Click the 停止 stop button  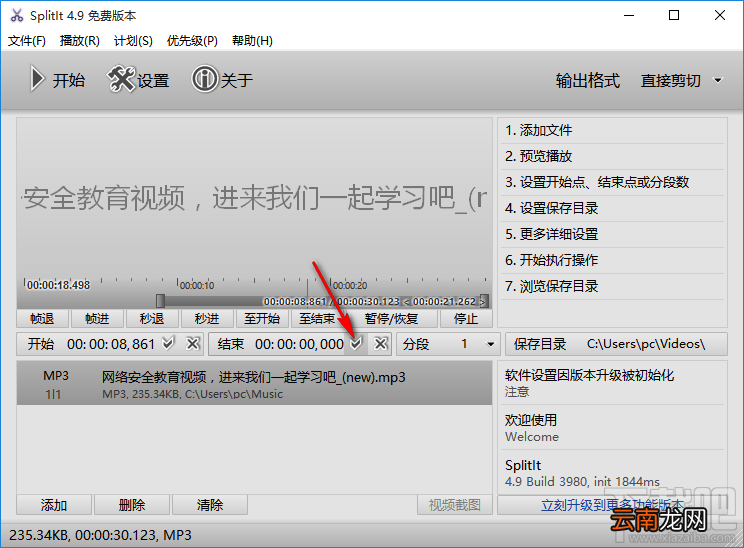466,318
